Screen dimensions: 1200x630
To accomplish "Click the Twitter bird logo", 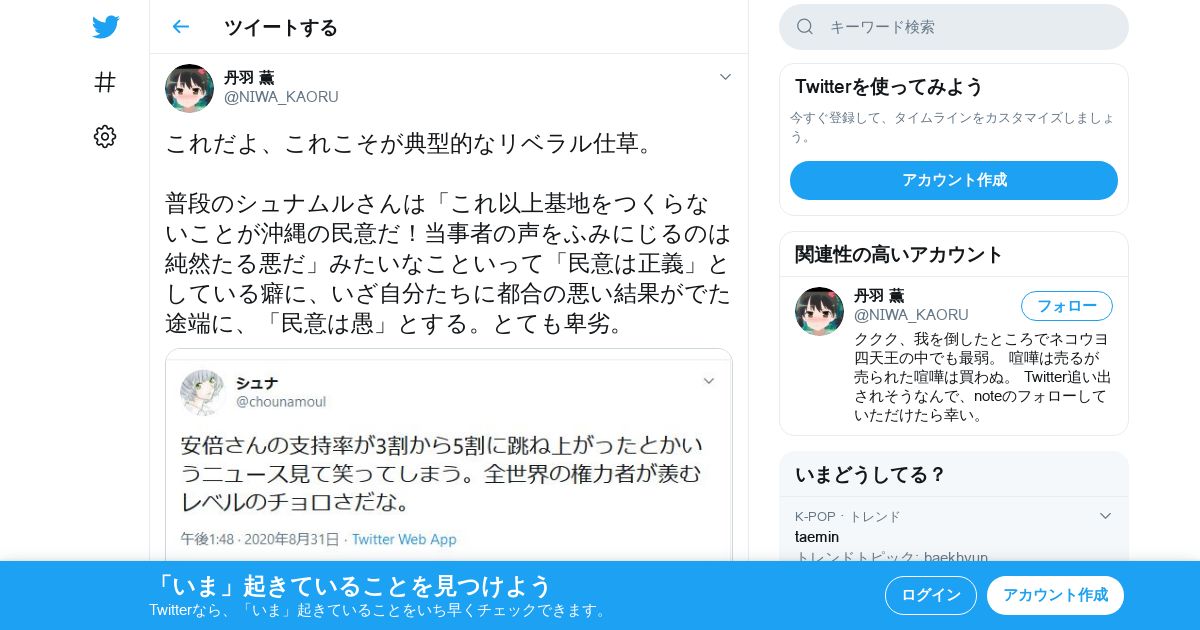I will click(x=105, y=27).
